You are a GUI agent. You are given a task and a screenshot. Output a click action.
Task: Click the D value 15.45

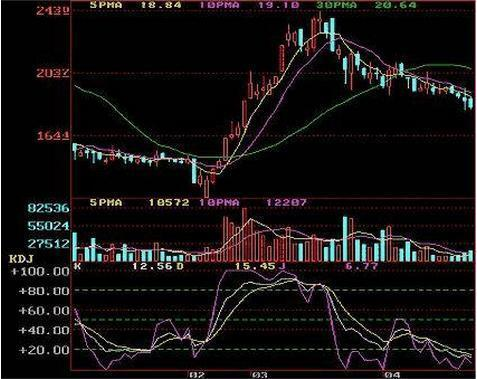click(255, 266)
